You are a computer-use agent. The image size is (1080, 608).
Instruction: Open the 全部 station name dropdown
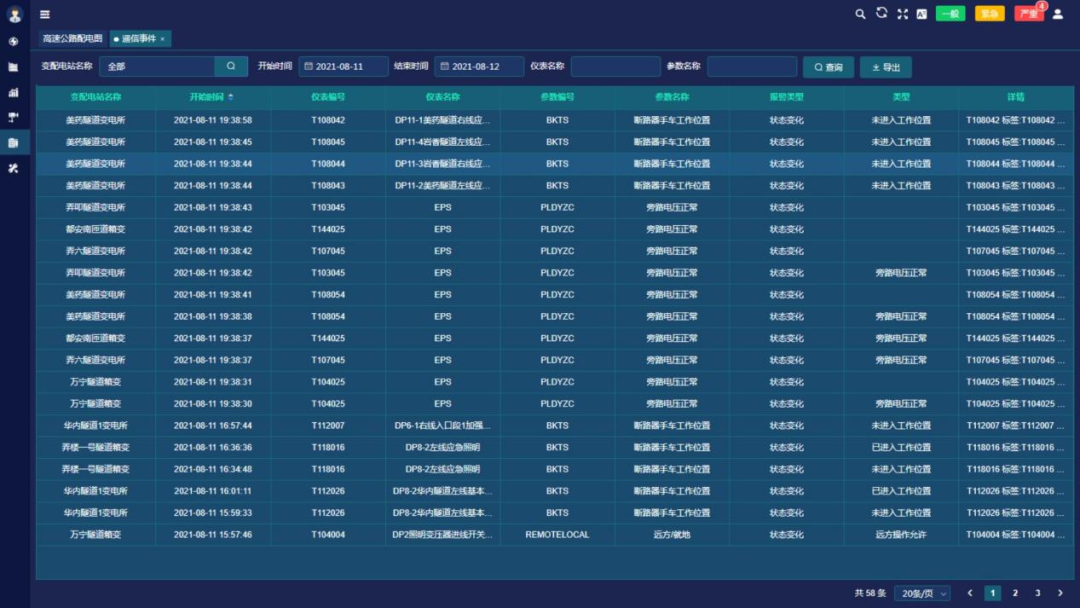[x=160, y=65]
